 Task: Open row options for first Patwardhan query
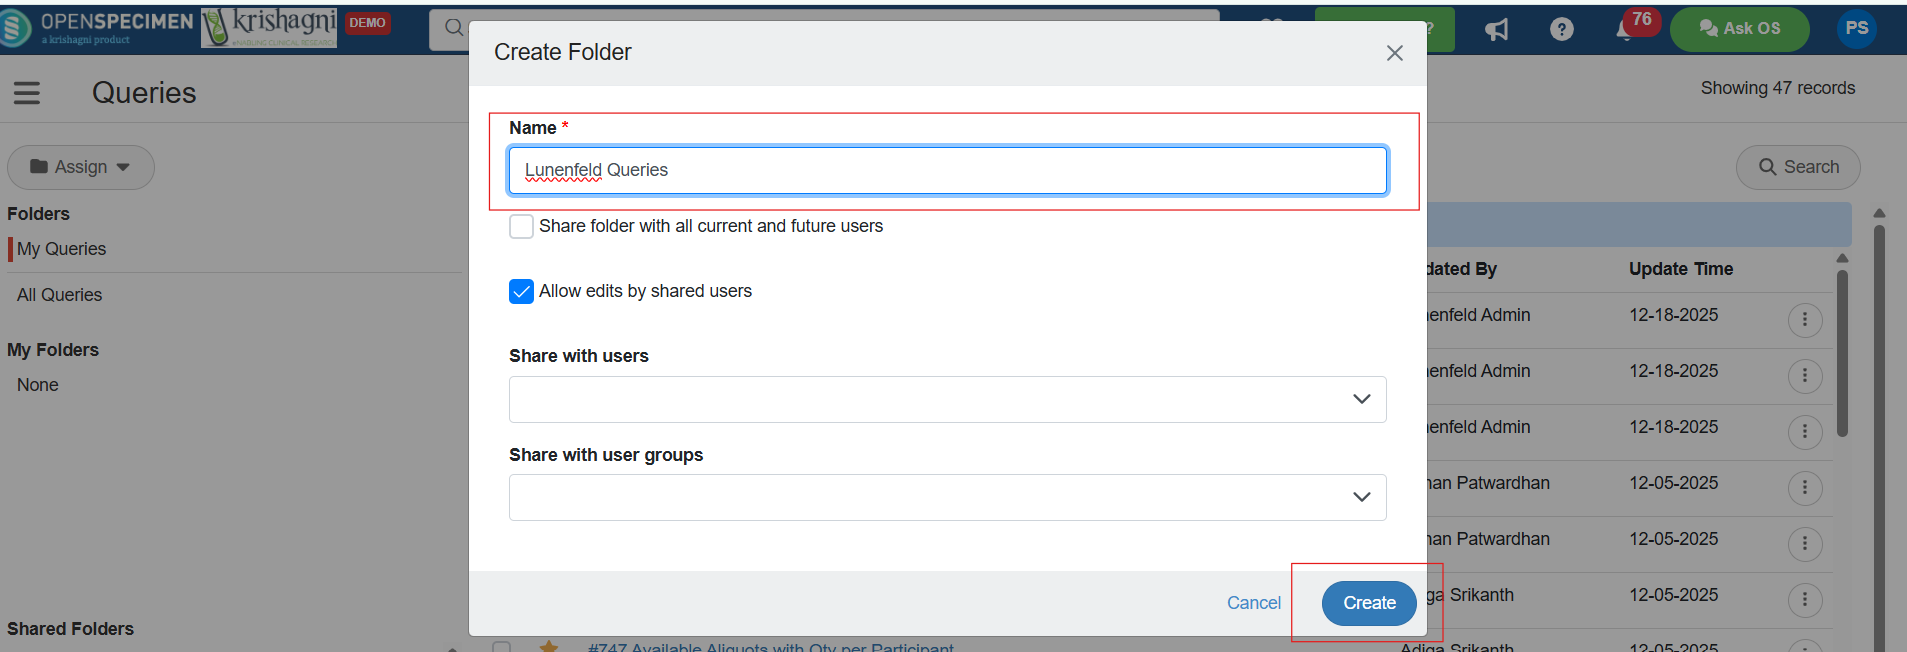point(1804,488)
